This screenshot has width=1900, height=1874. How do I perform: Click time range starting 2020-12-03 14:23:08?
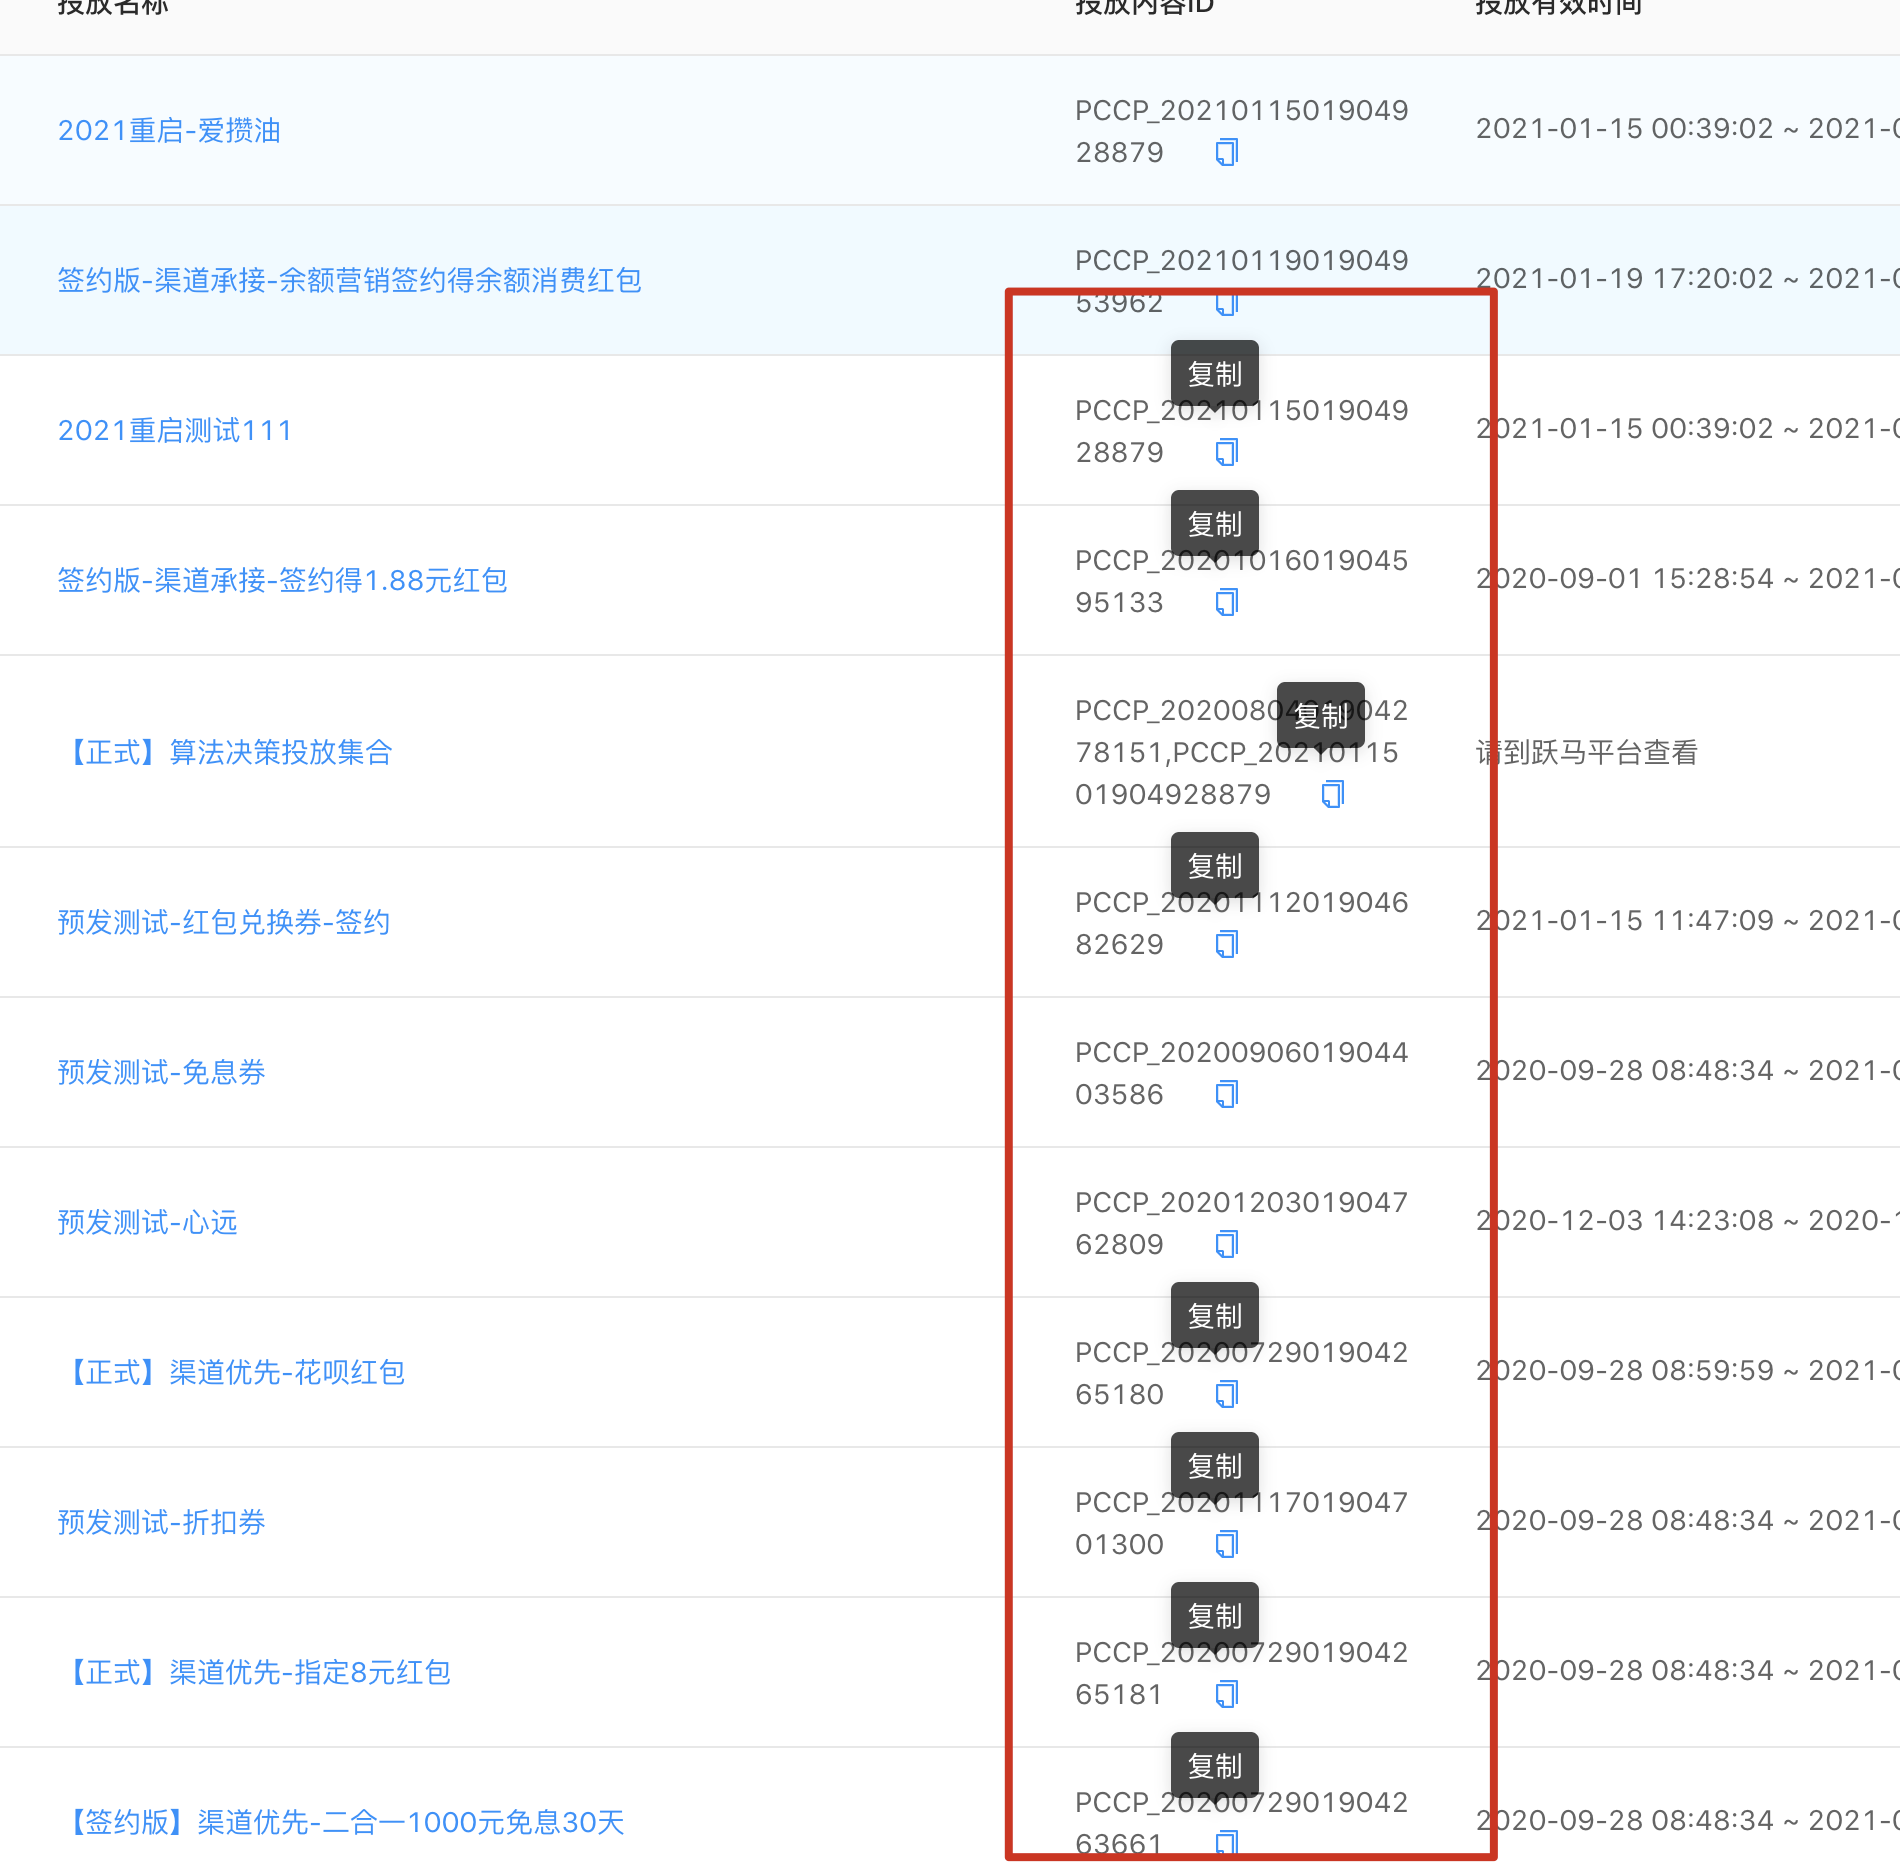(1687, 1220)
